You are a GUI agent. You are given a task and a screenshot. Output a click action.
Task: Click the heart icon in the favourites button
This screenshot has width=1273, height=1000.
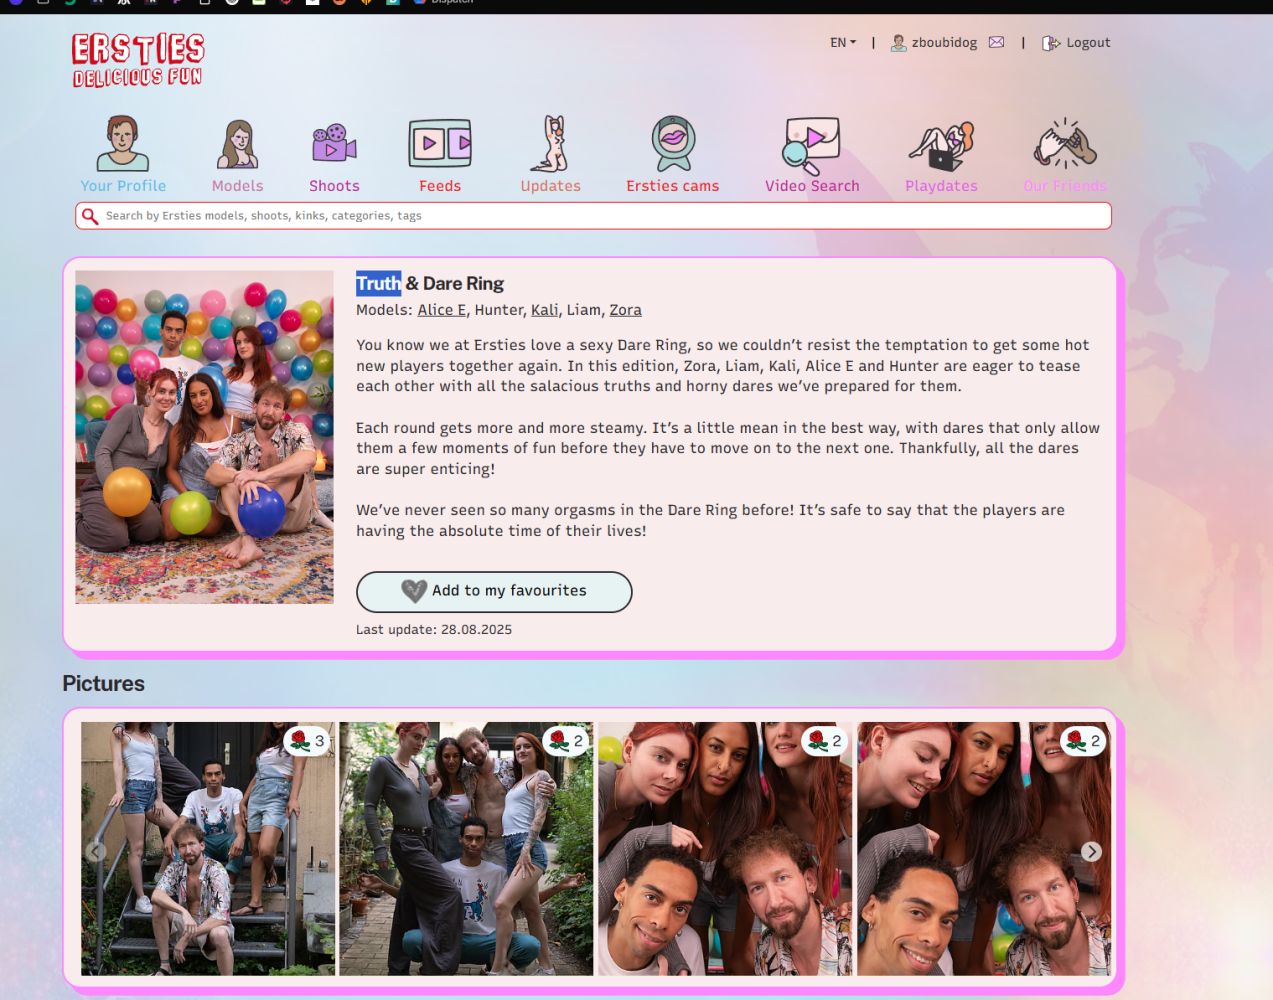[414, 591]
